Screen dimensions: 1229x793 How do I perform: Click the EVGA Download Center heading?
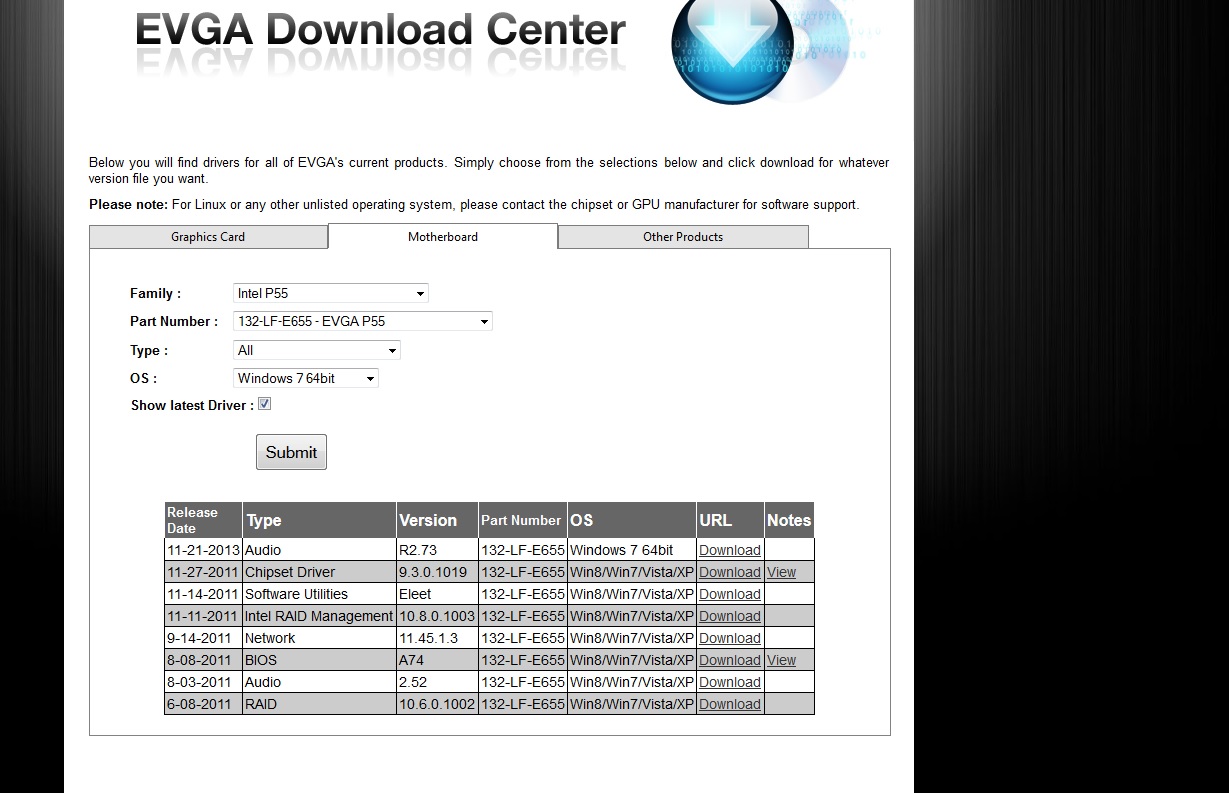(381, 30)
